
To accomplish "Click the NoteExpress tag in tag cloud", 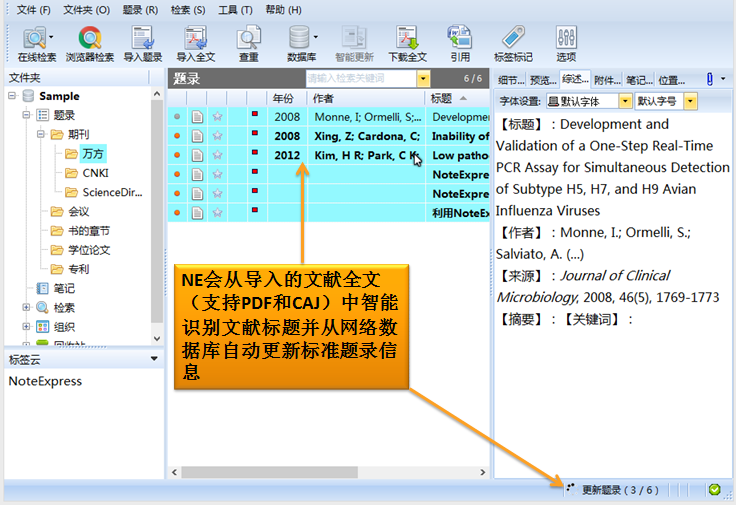I will click(x=45, y=381).
